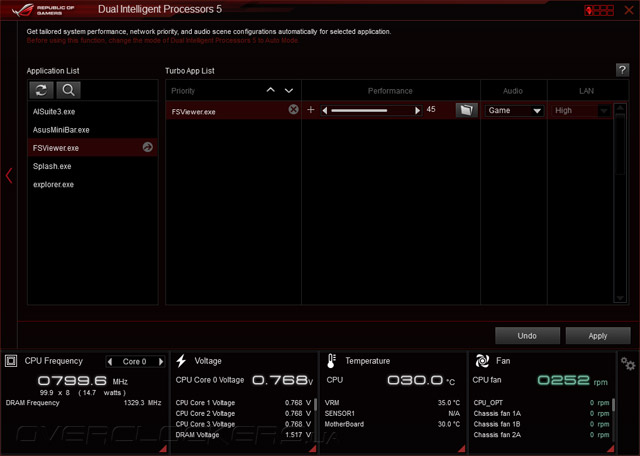This screenshot has width=640, height=456.
Task: Click the 0799.6 MHz frequency readout
Action: tap(82, 381)
